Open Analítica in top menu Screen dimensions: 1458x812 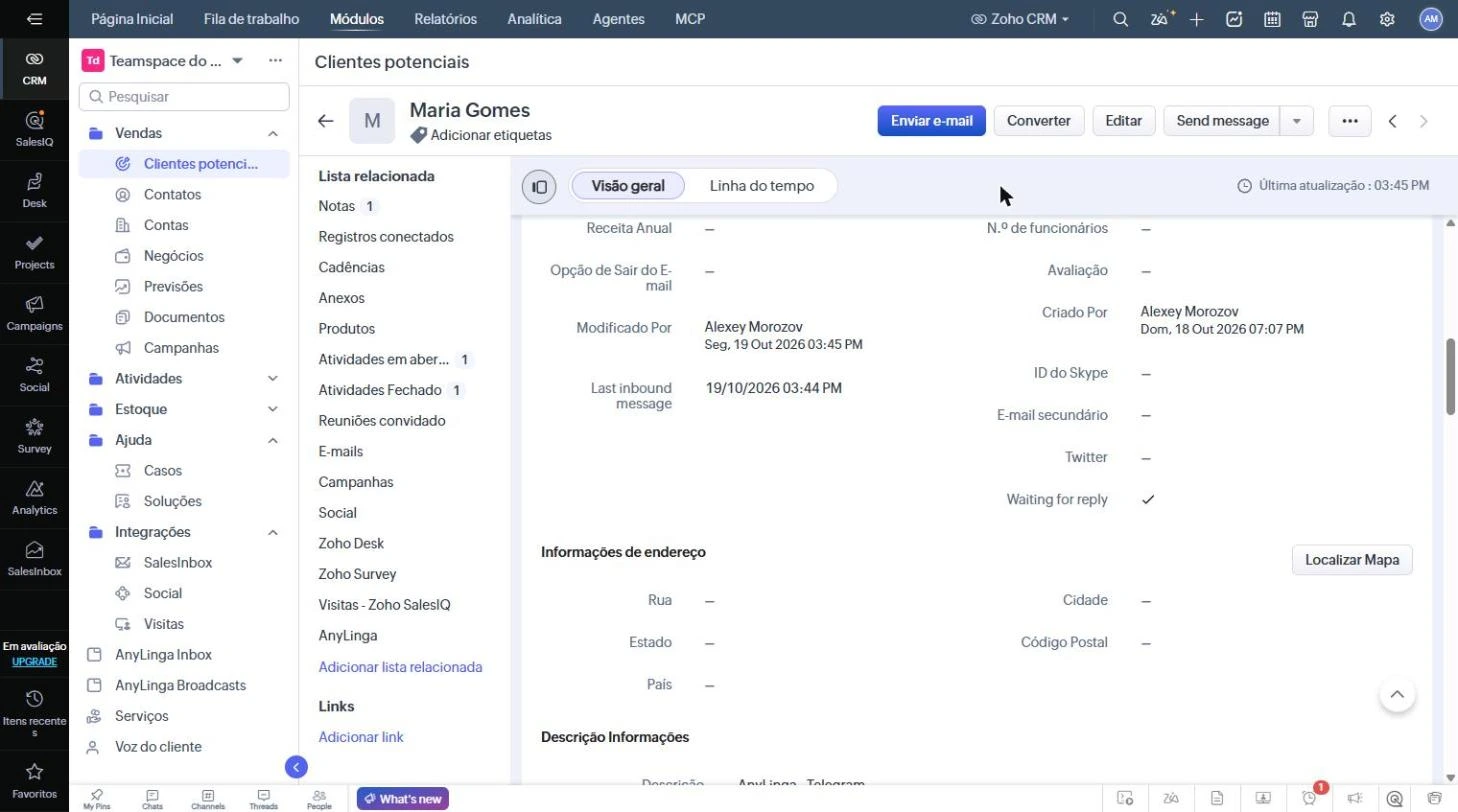[x=534, y=19]
